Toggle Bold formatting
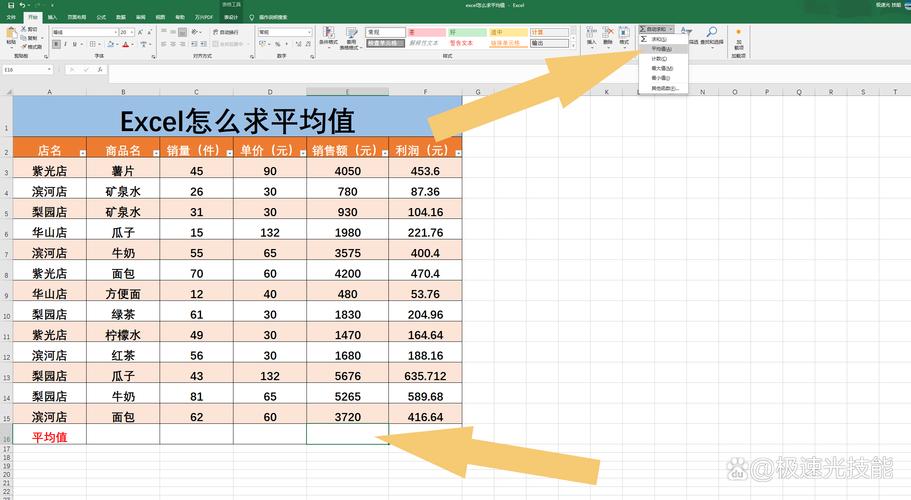Image resolution: width=911 pixels, height=500 pixels. pyautogui.click(x=56, y=44)
